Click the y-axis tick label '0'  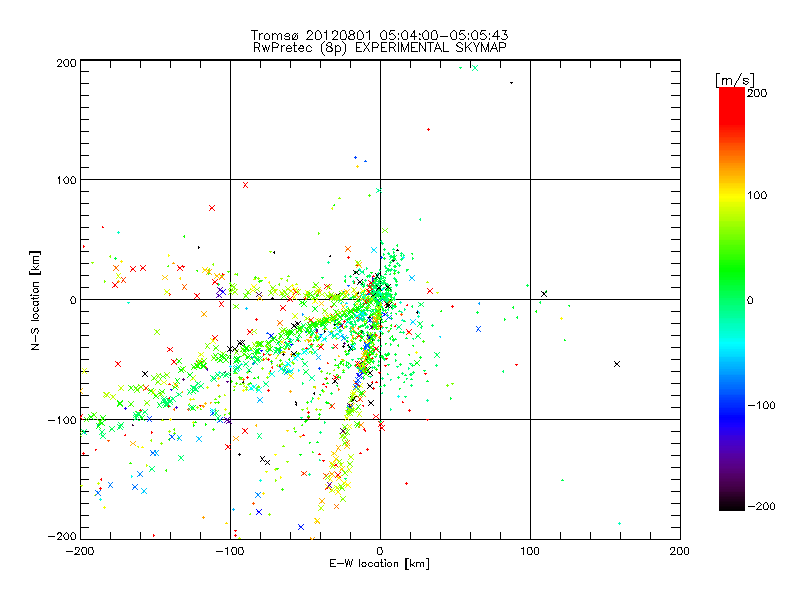pos(73,300)
